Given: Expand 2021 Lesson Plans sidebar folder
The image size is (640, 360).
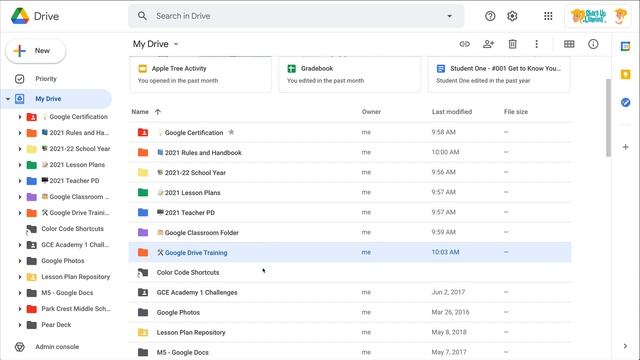Looking at the screenshot, I should pos(20,165).
